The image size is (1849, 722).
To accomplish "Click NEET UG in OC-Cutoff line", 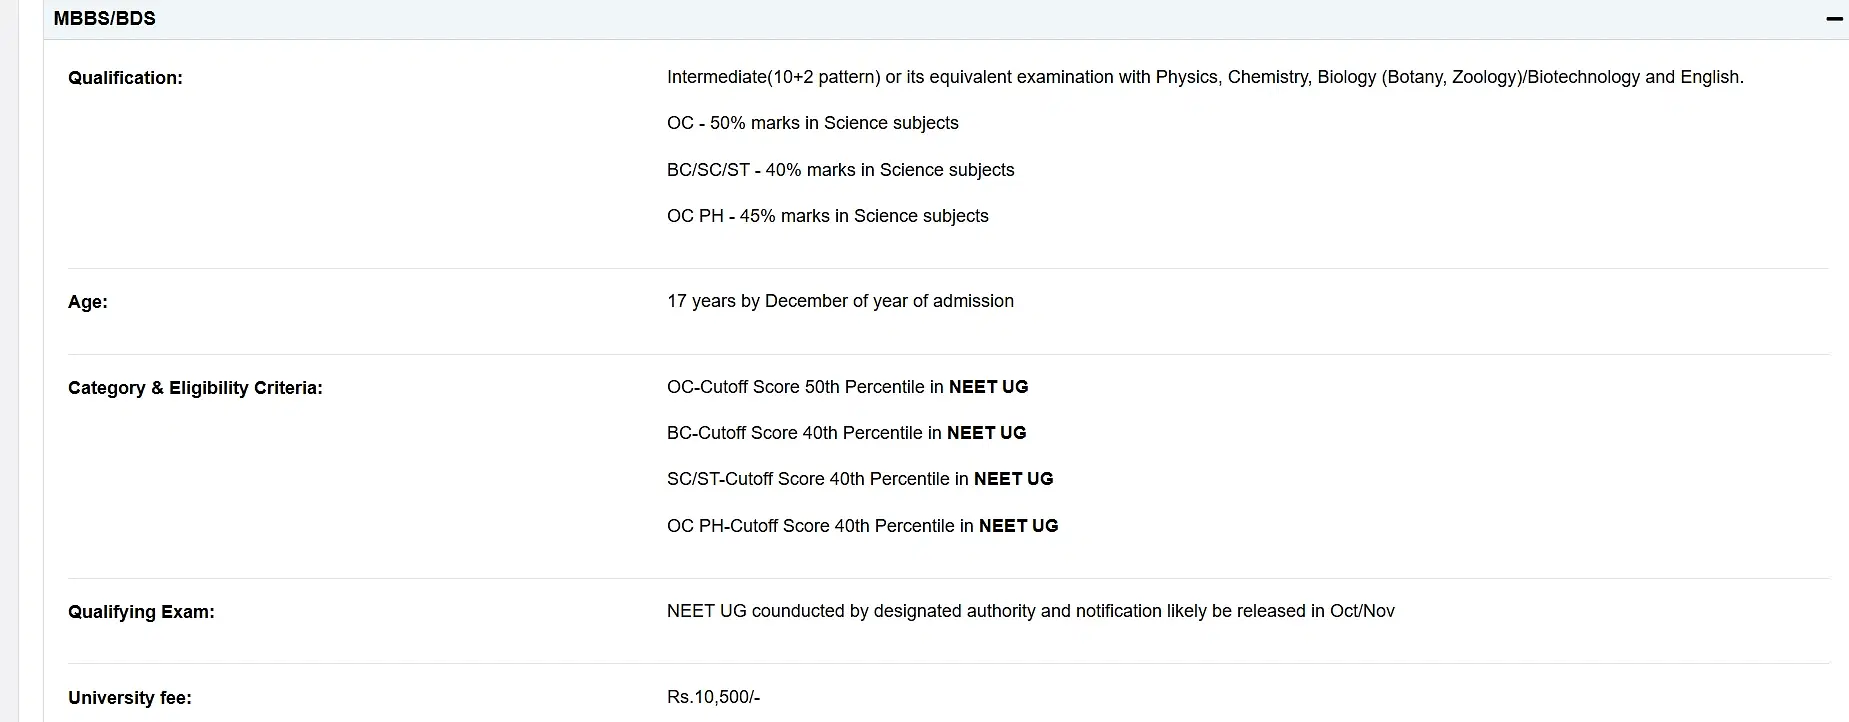I will [988, 387].
